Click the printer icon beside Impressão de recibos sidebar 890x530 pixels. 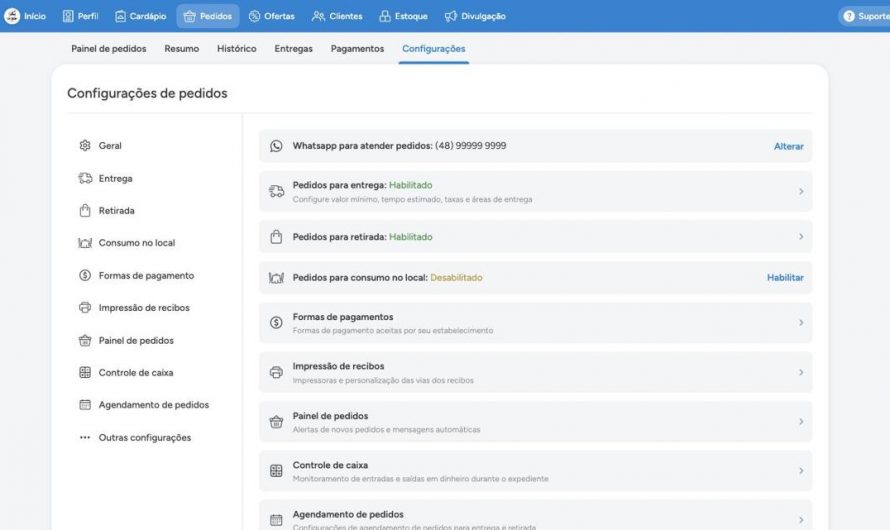(85, 308)
